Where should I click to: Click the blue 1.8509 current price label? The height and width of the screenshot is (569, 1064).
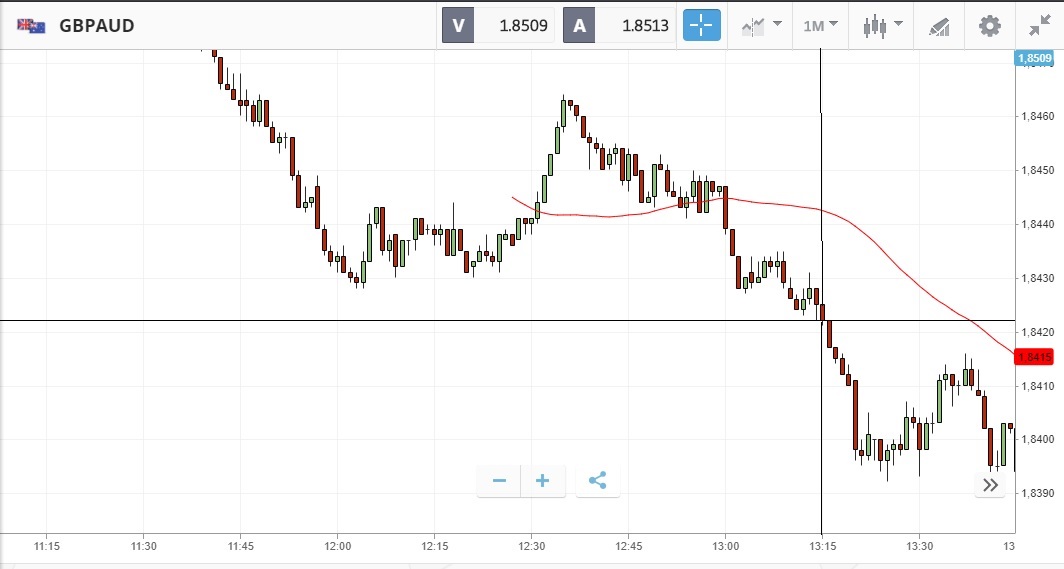coord(1033,59)
